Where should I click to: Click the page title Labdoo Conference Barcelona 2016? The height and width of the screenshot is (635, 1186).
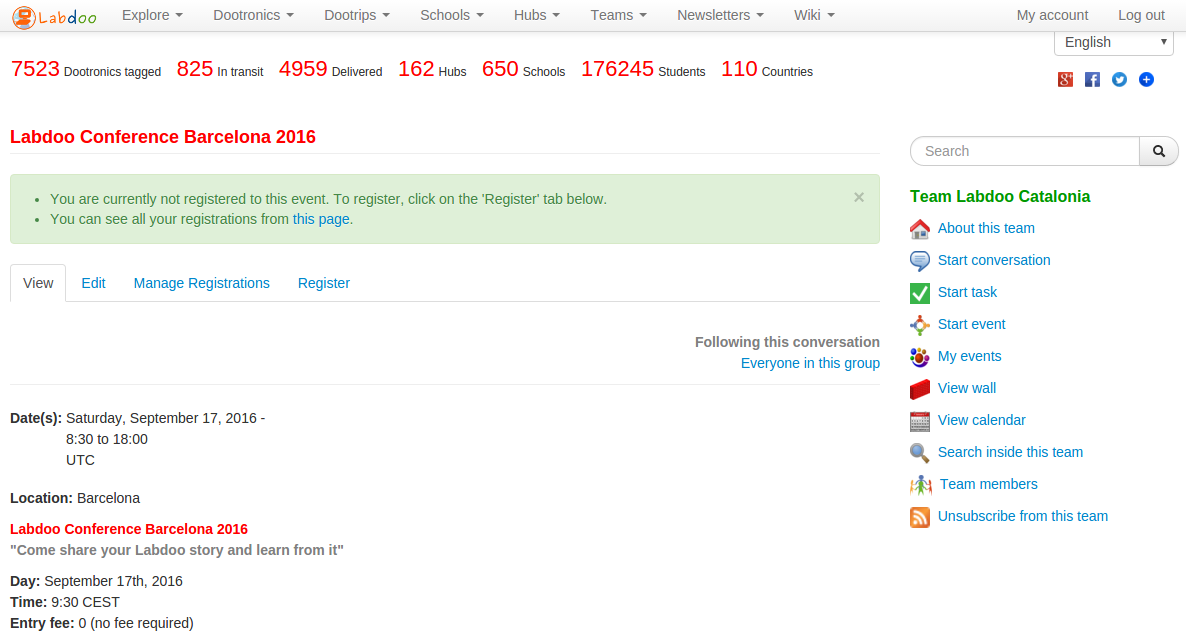(x=163, y=137)
